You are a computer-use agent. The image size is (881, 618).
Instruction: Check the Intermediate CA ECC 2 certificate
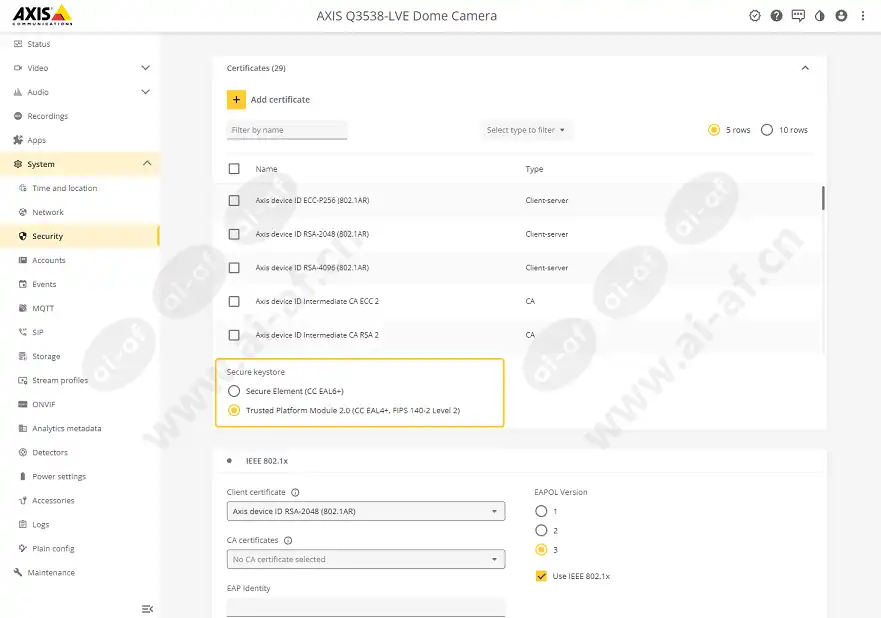(234, 302)
